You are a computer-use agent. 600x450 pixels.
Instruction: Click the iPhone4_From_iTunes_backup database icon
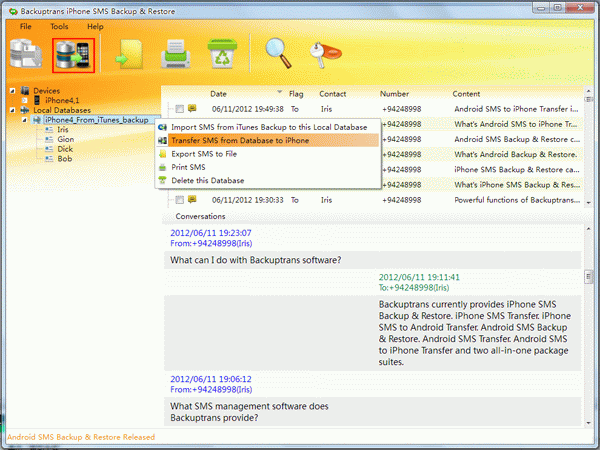[37, 120]
